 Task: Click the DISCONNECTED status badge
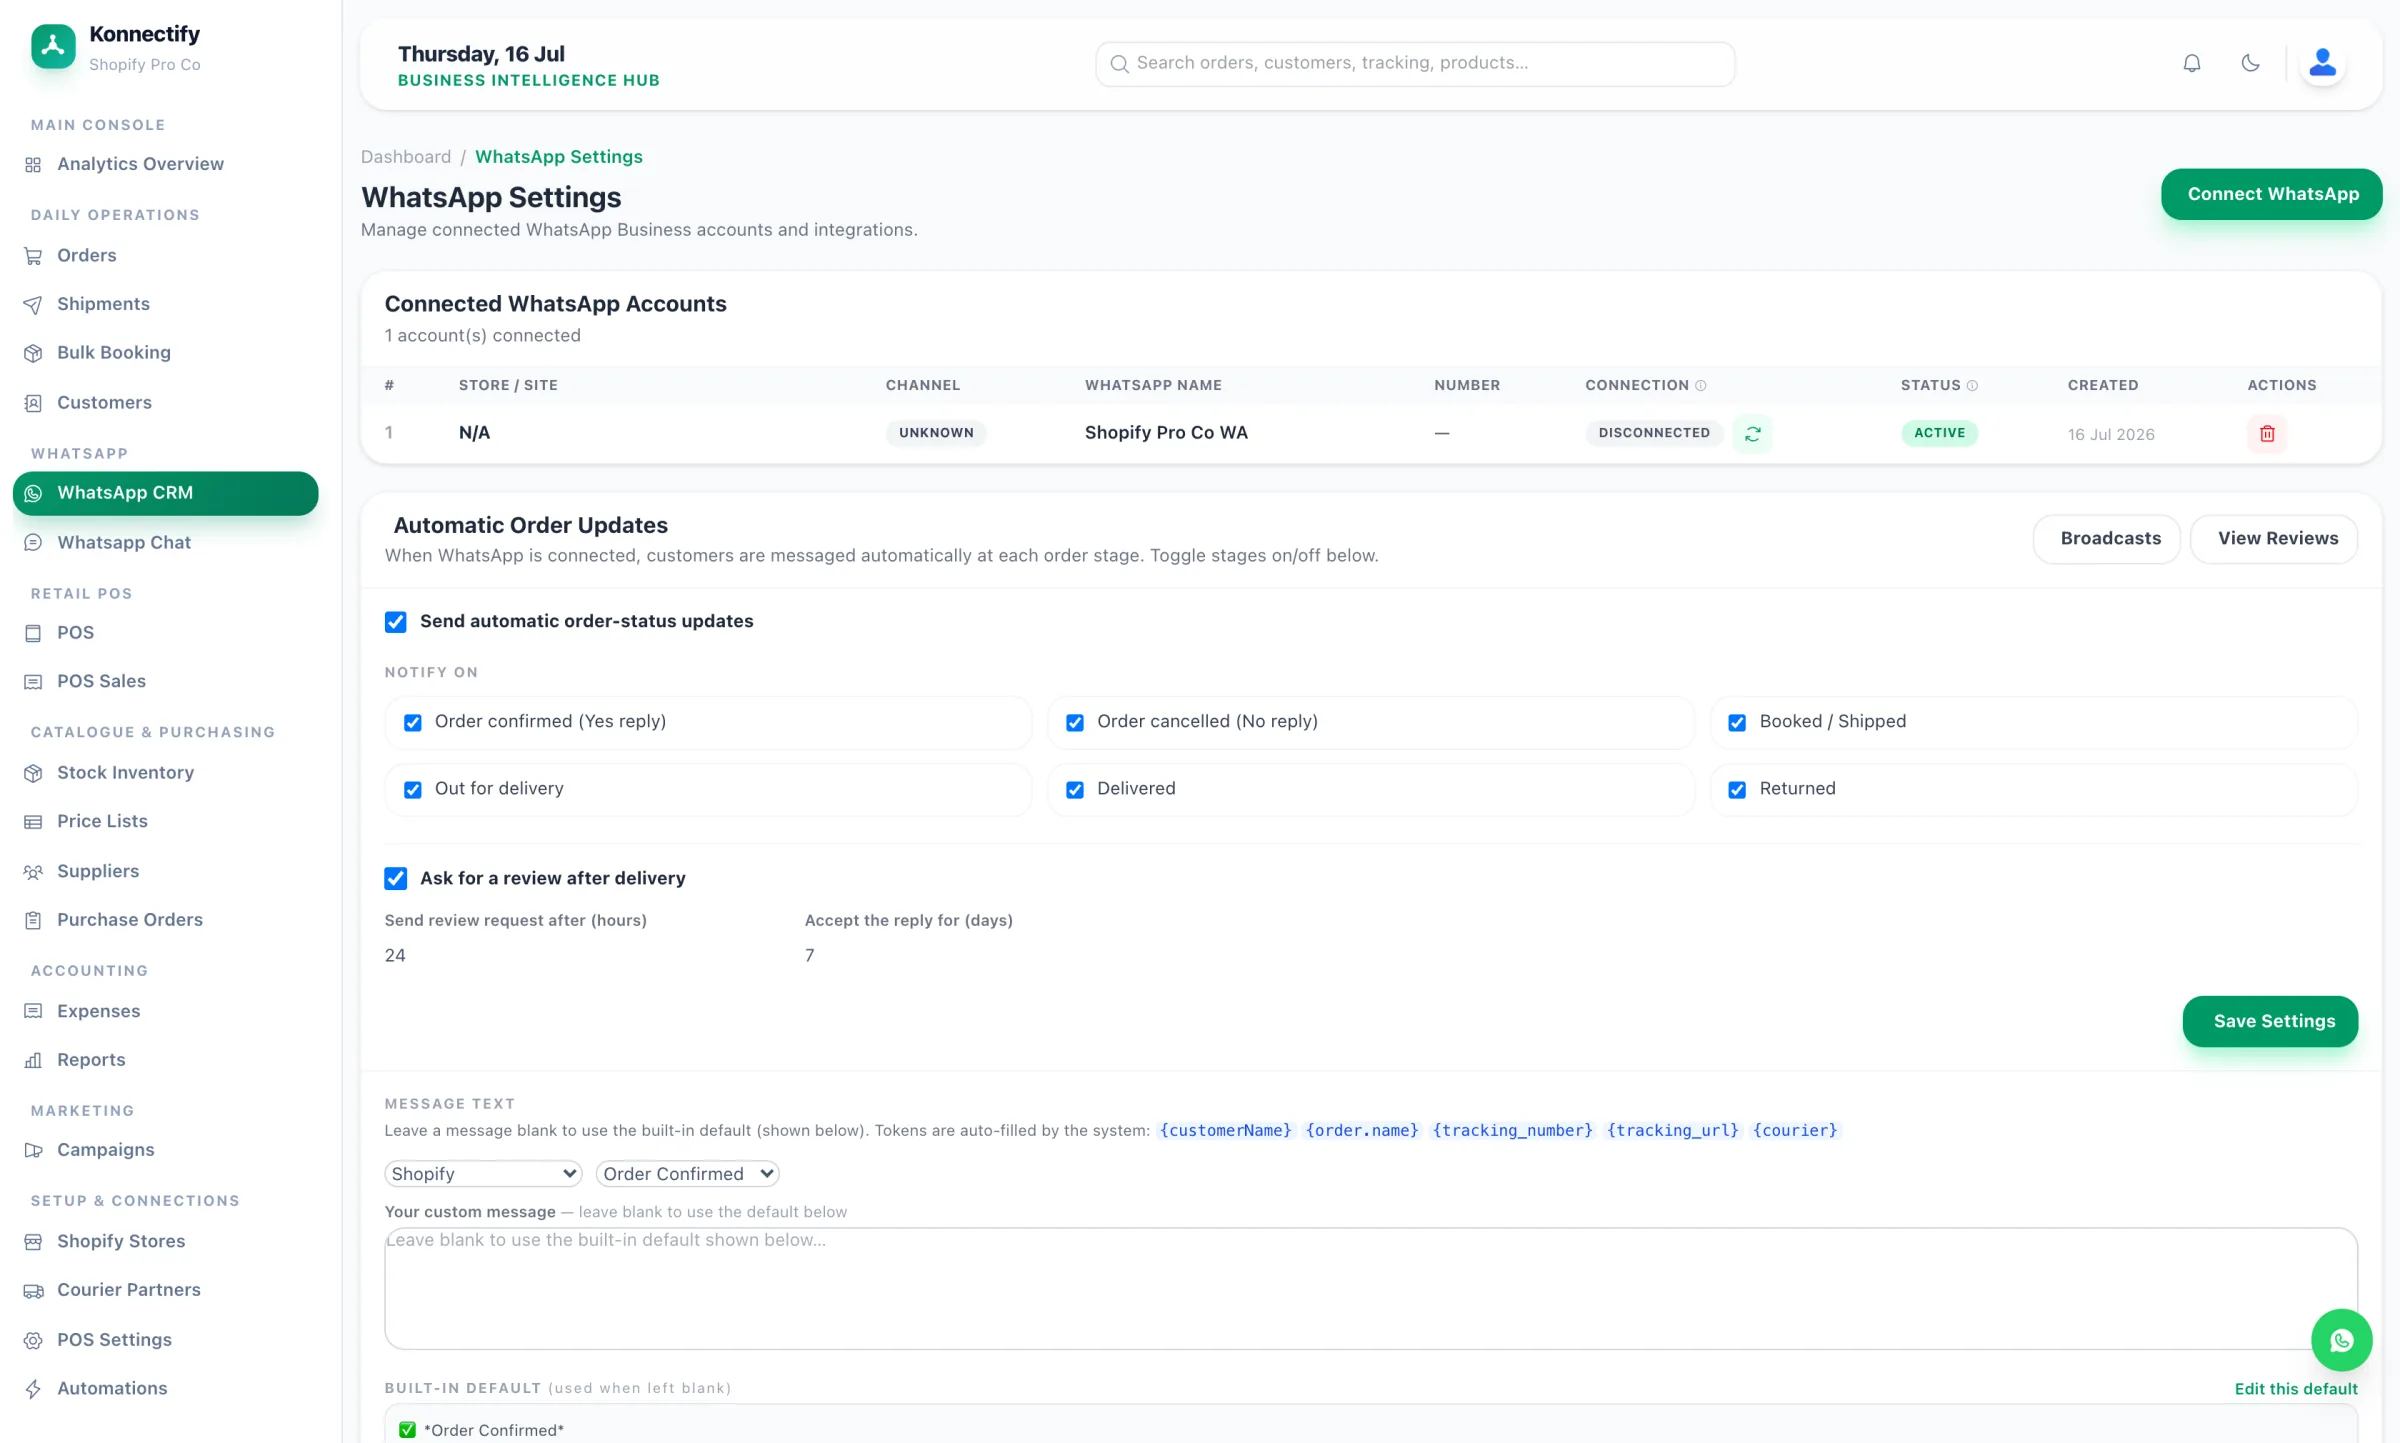pyautogui.click(x=1654, y=433)
